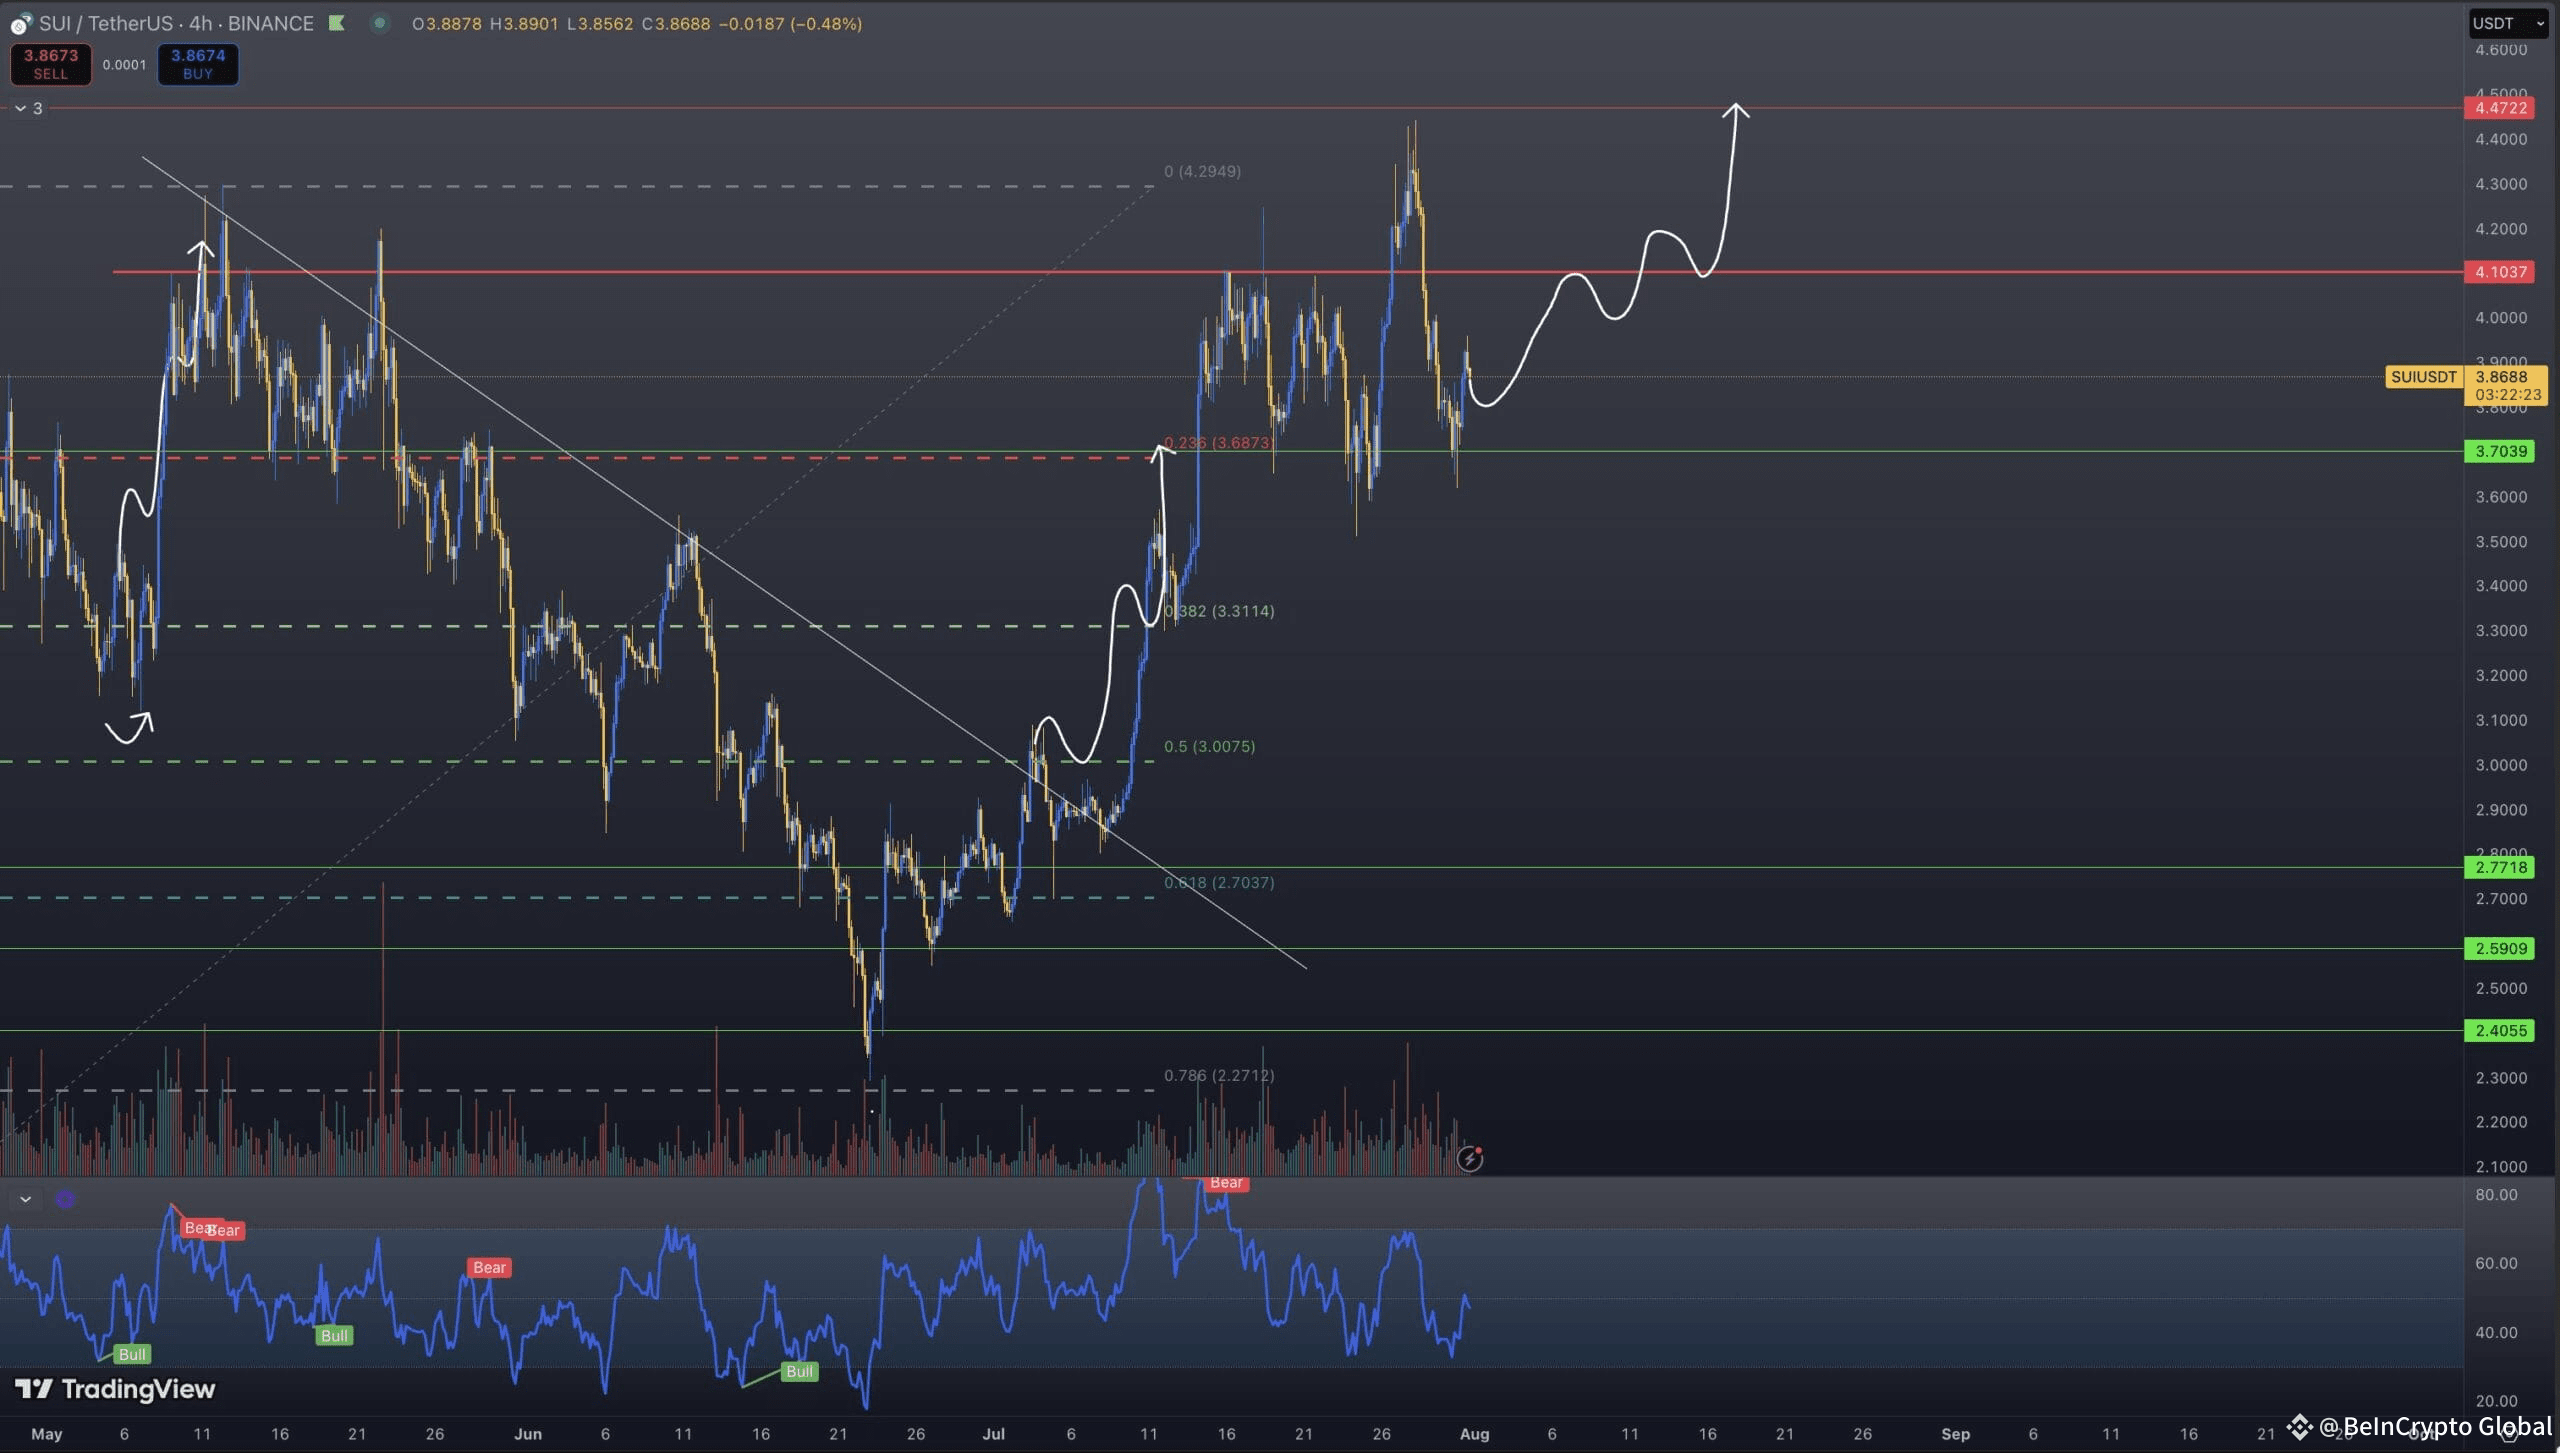Expand the collapsed 3 indicators legend

(27, 108)
